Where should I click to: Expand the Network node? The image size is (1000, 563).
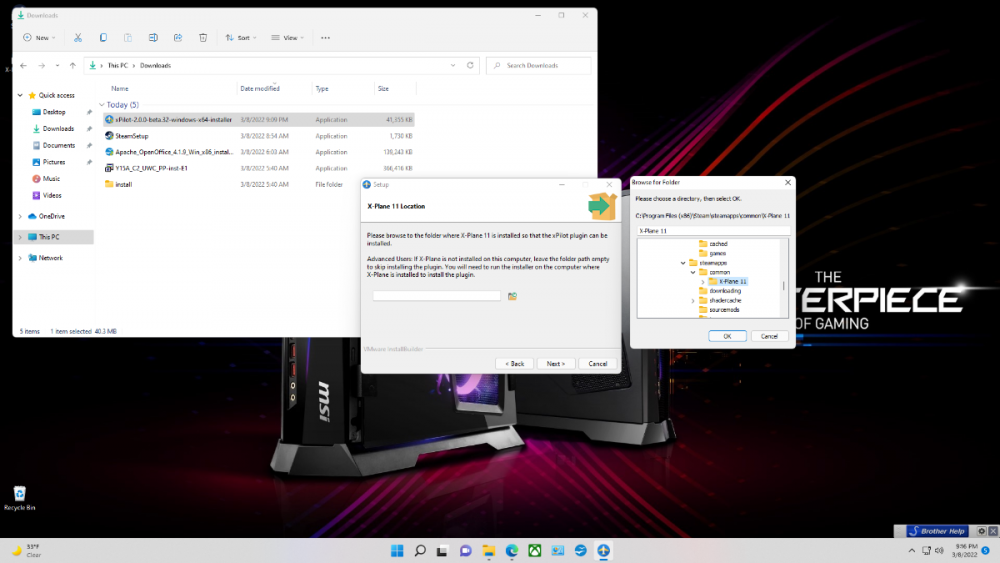(20, 258)
